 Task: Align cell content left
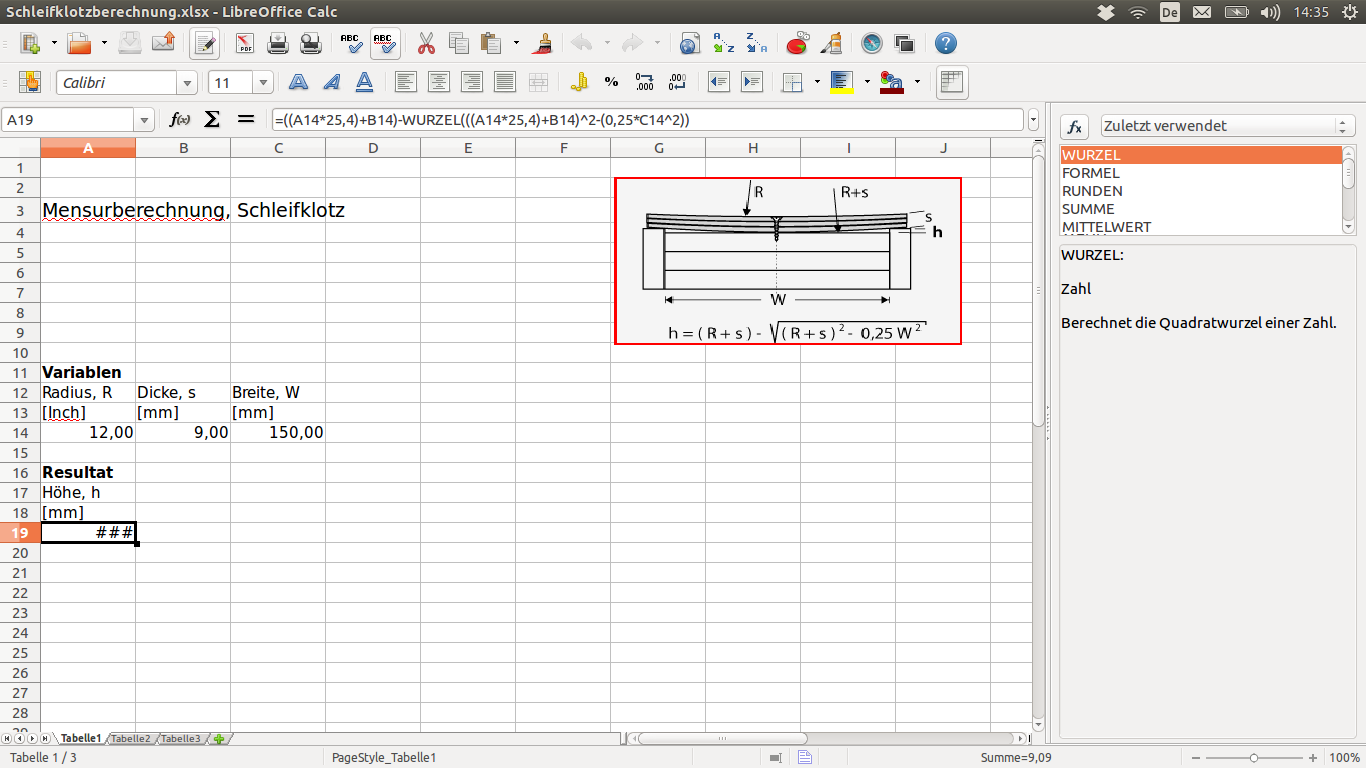[406, 83]
